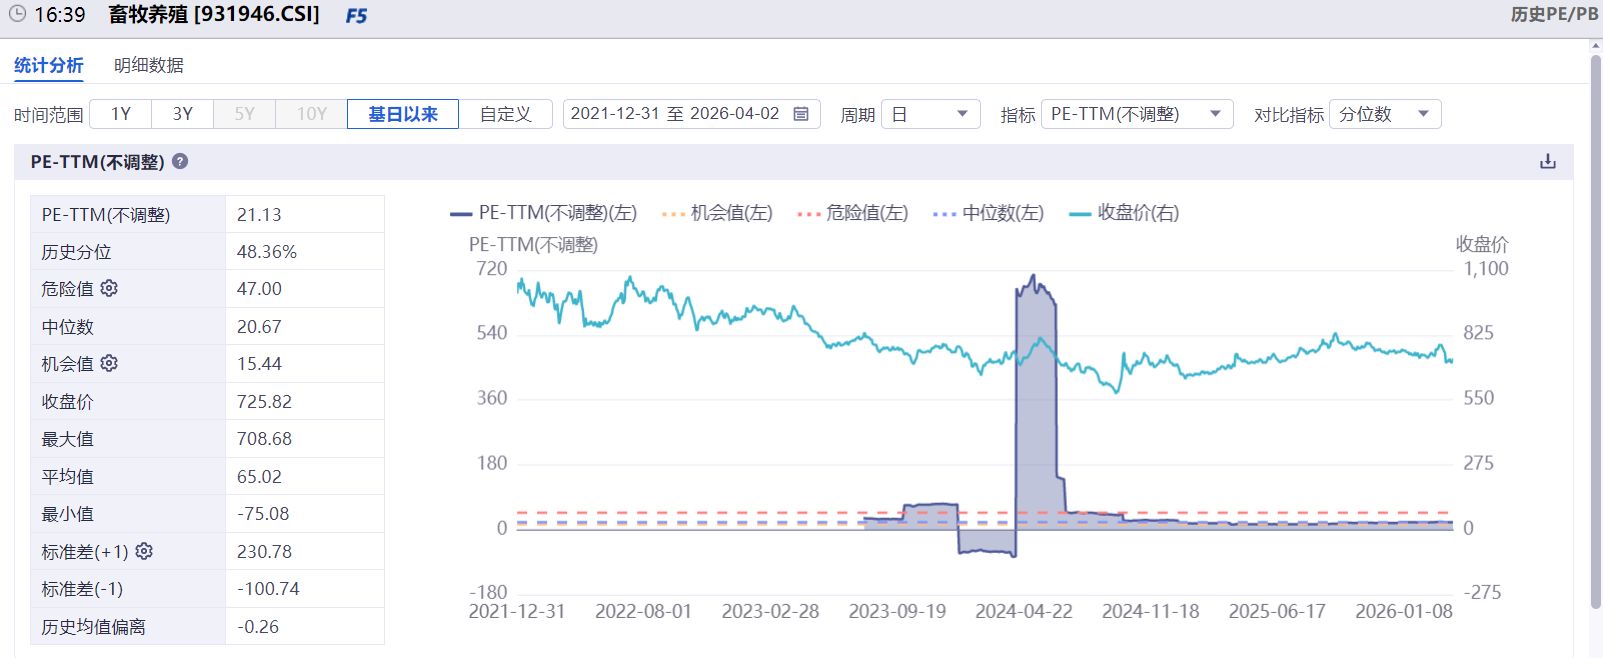Switch to the 明细数据 tab
1603x658 pixels.
pos(148,65)
